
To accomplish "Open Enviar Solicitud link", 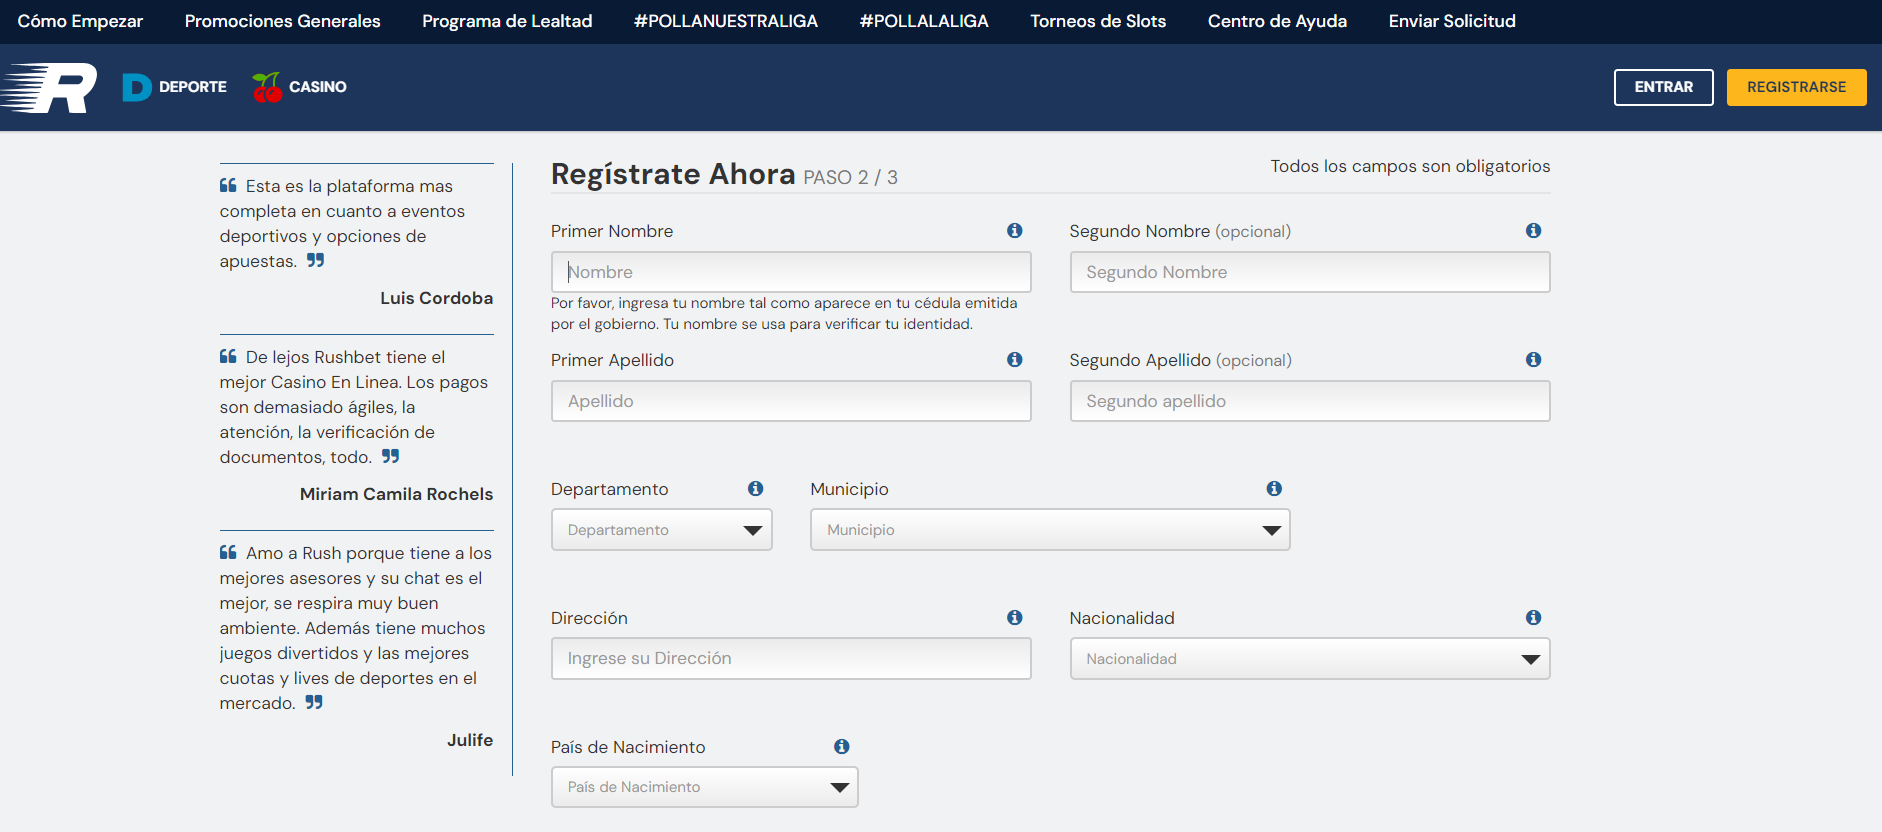I will [1452, 21].
